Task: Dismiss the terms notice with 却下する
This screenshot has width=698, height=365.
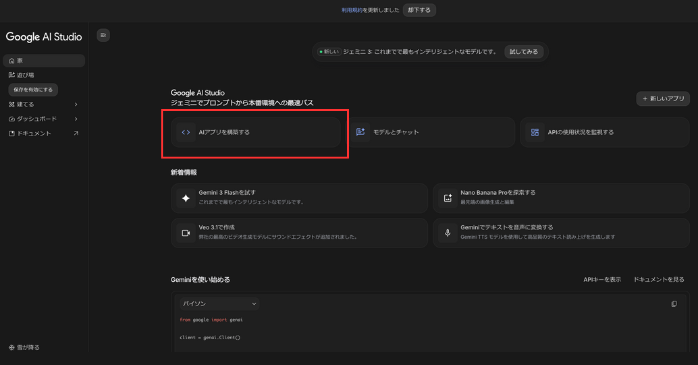Action: pos(419,10)
